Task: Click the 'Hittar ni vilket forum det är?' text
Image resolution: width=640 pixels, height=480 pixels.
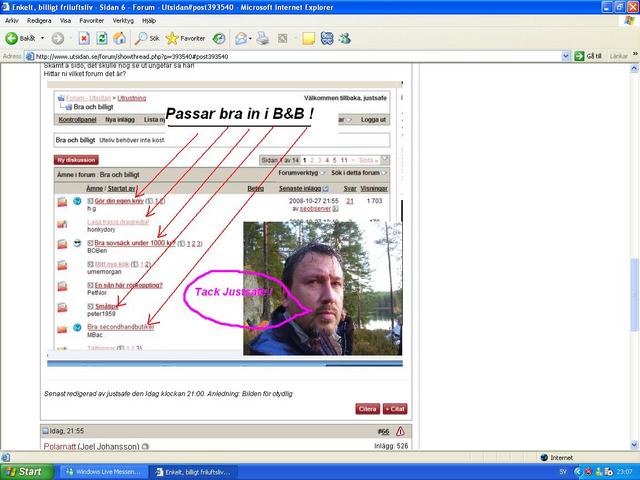Action: pos(84,74)
